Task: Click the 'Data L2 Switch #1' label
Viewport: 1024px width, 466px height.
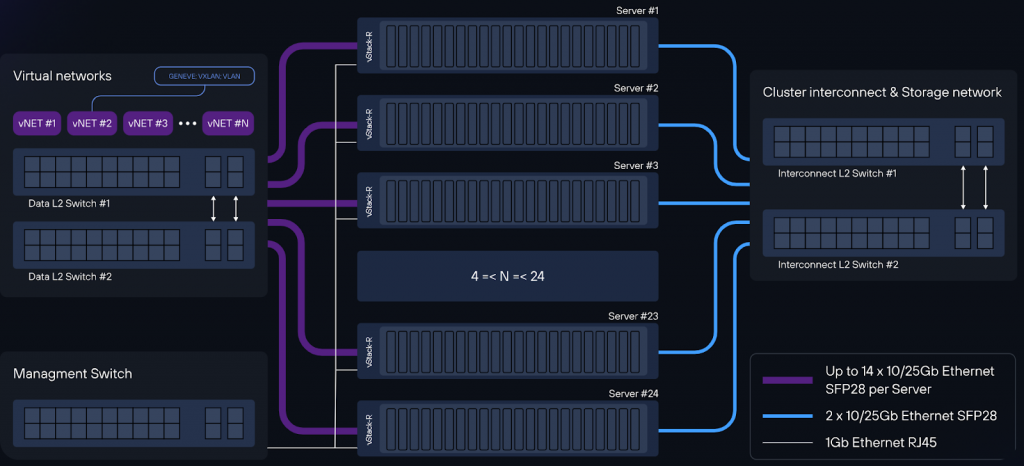Action: coord(69,204)
